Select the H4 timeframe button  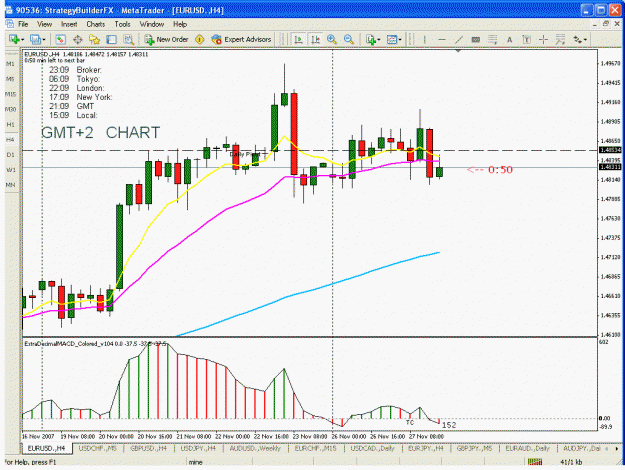[10, 140]
